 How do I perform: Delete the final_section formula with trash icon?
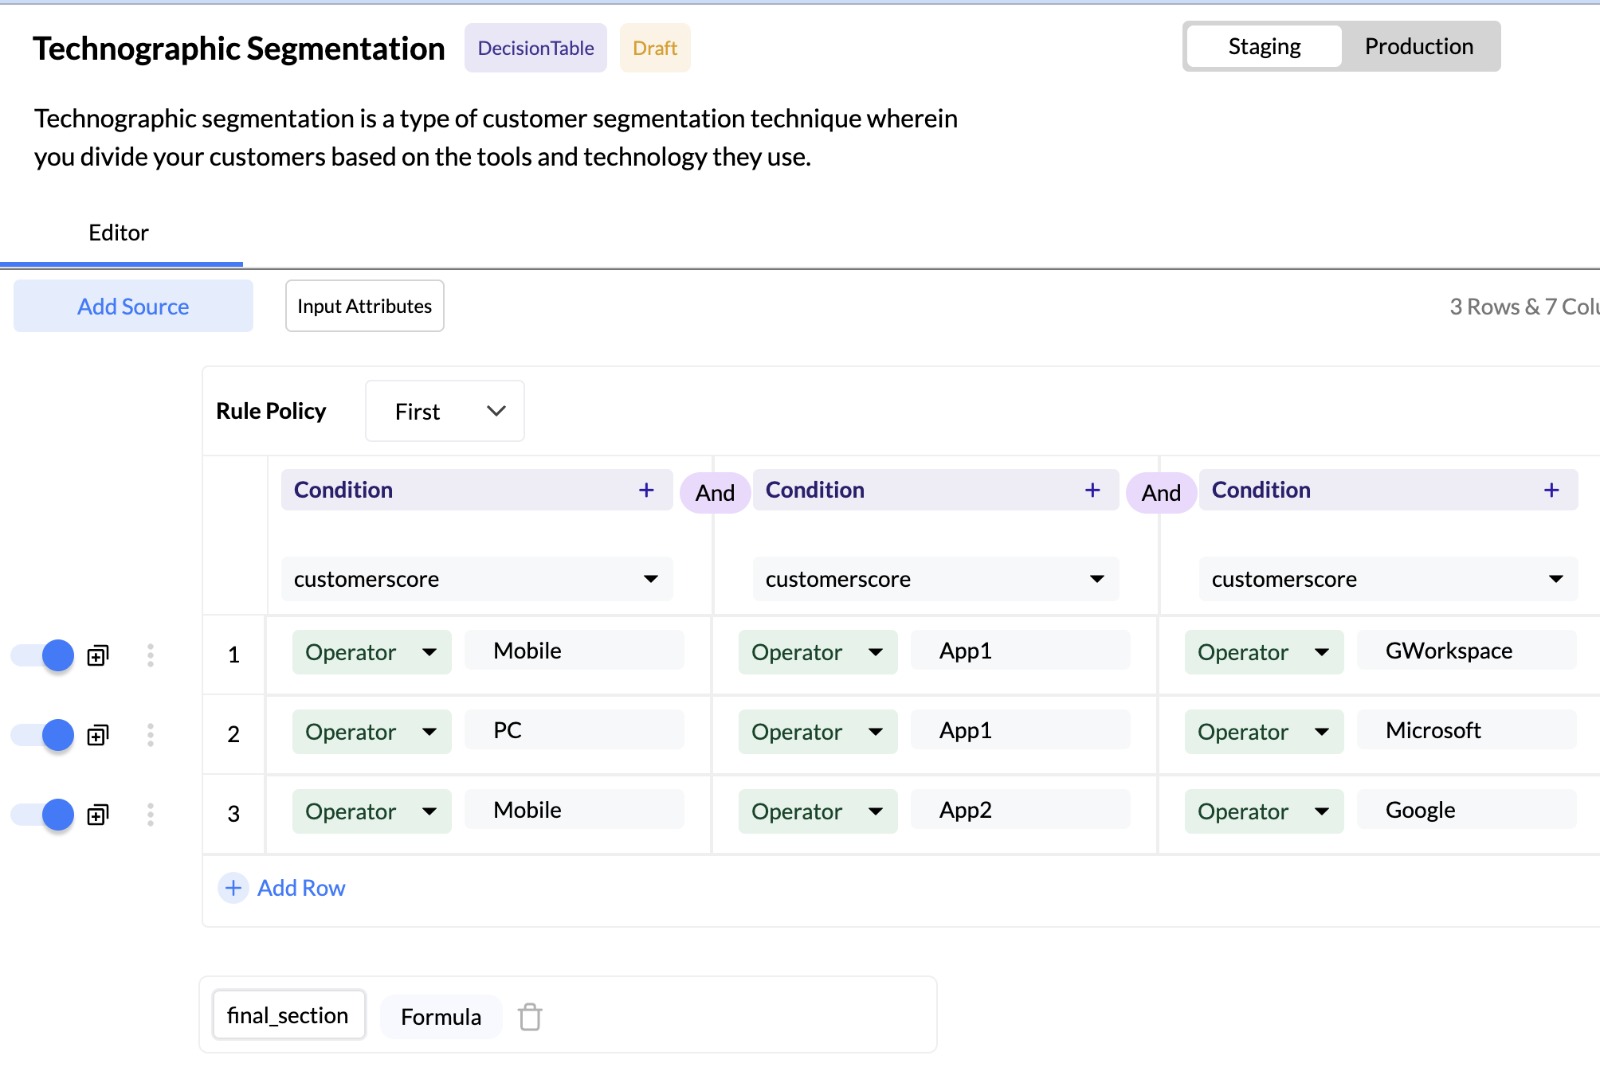pos(530,1017)
